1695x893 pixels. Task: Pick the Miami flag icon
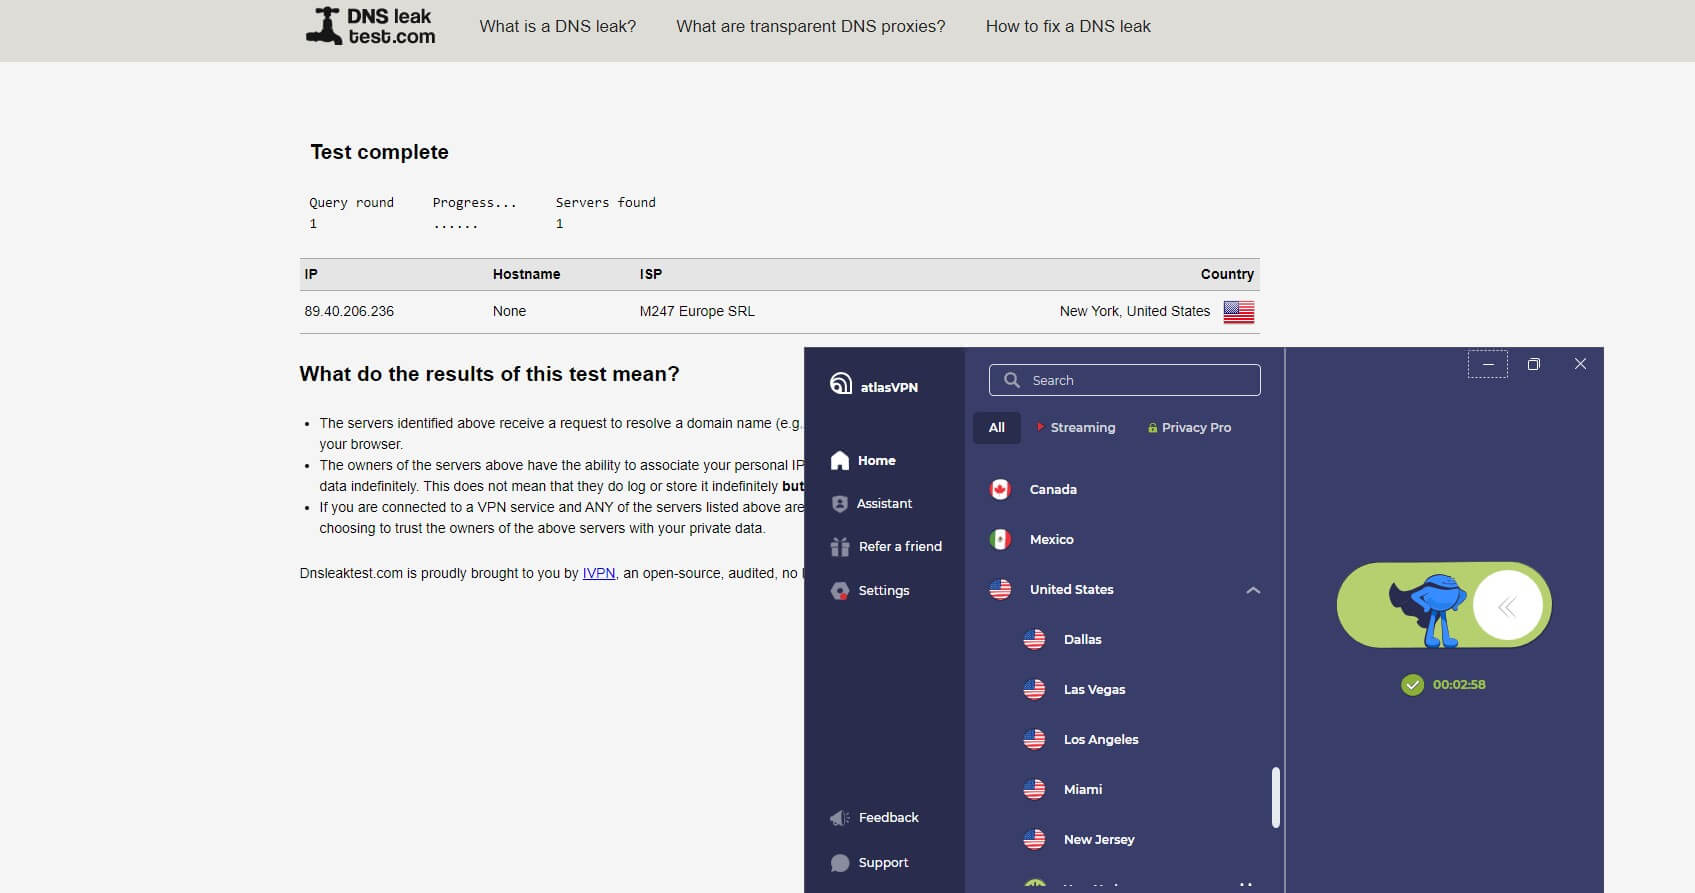coord(1034,789)
